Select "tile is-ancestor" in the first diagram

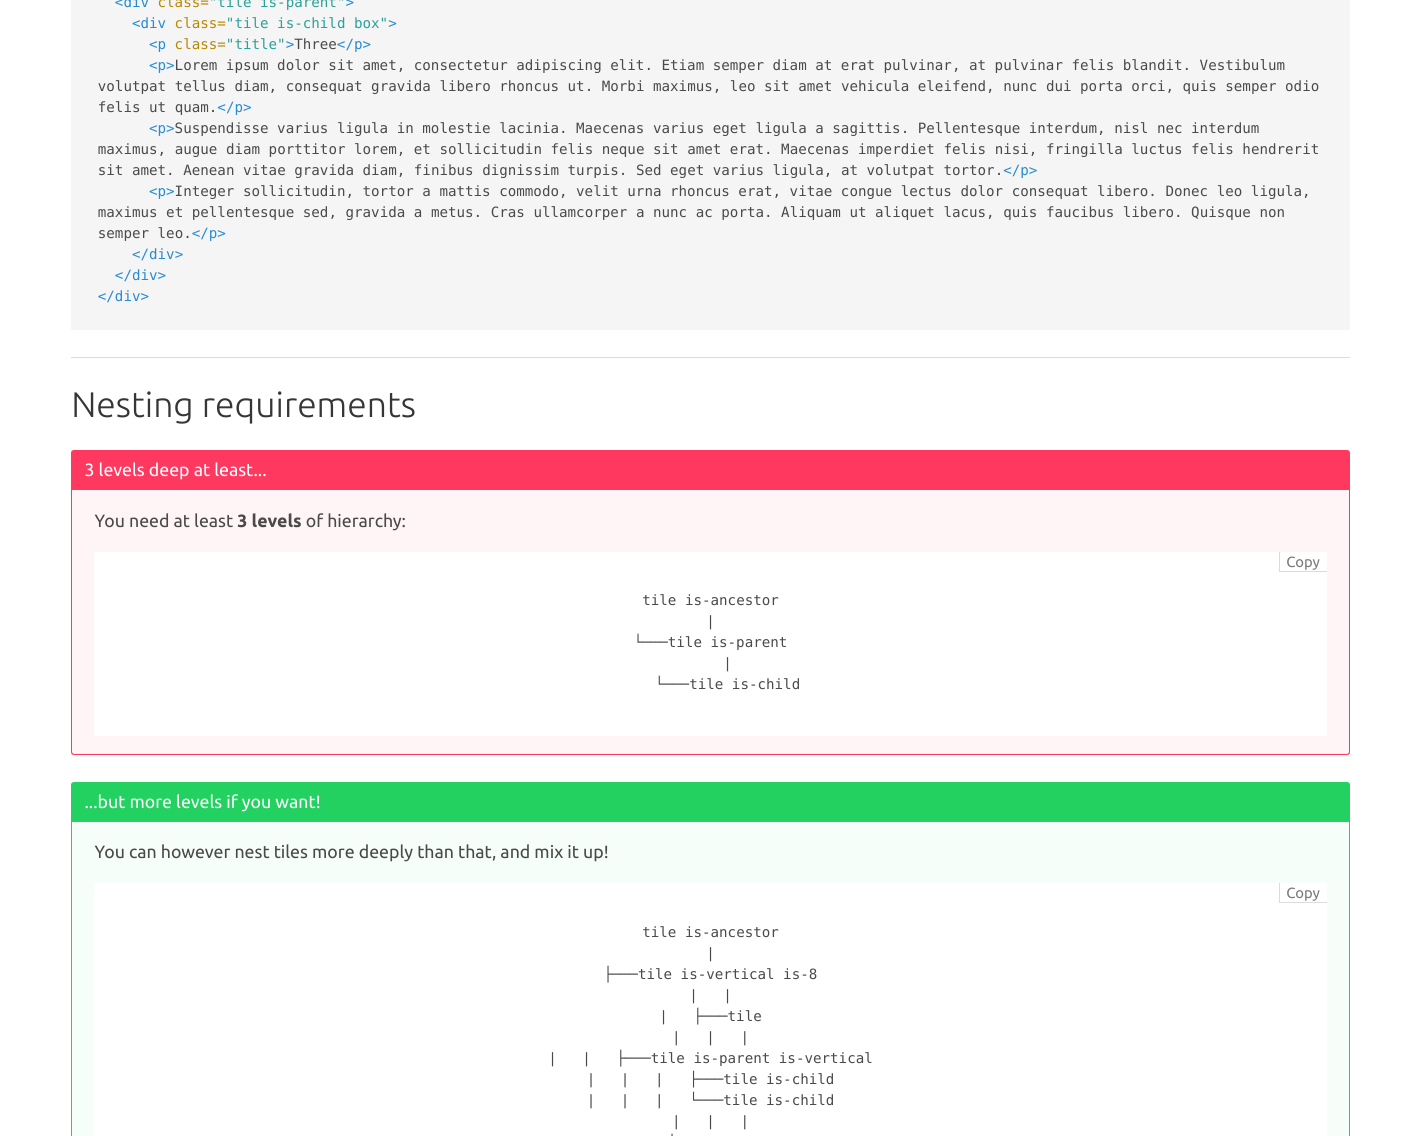(710, 600)
